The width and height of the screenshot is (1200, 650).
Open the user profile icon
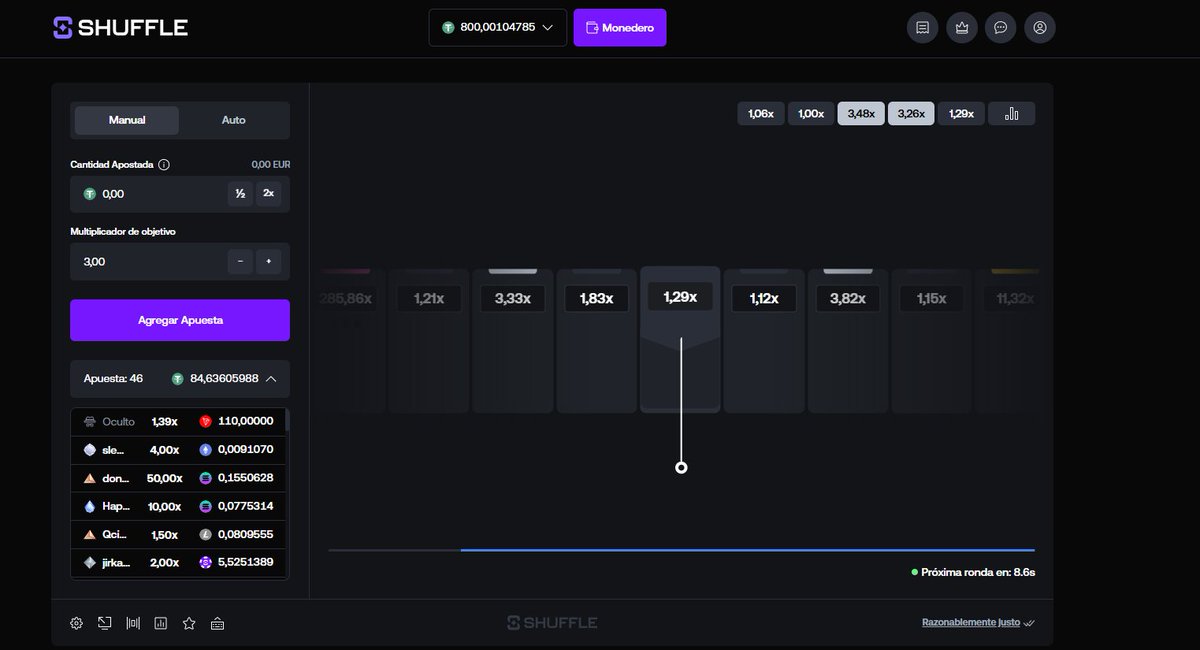point(1040,28)
